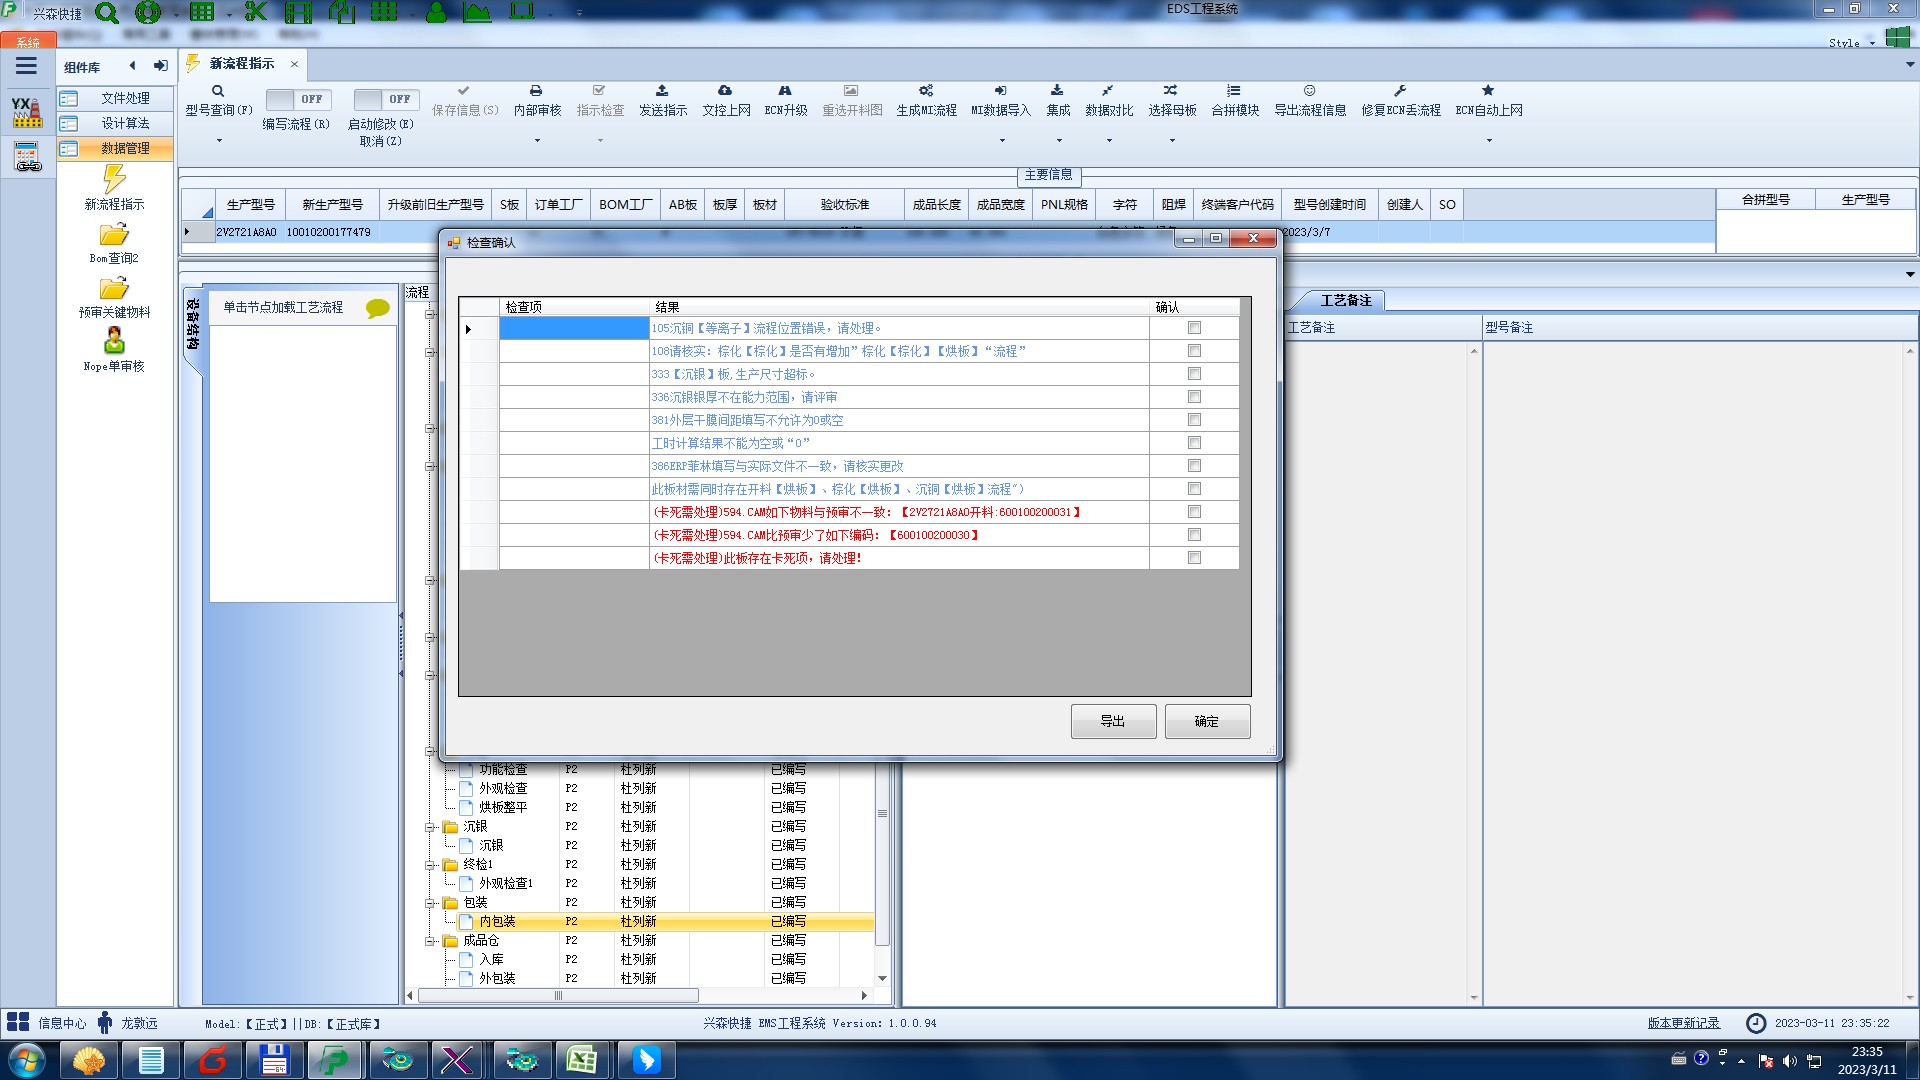Expand dropdown arrow under 集成
1920x1080 pixels.
(x=1059, y=140)
